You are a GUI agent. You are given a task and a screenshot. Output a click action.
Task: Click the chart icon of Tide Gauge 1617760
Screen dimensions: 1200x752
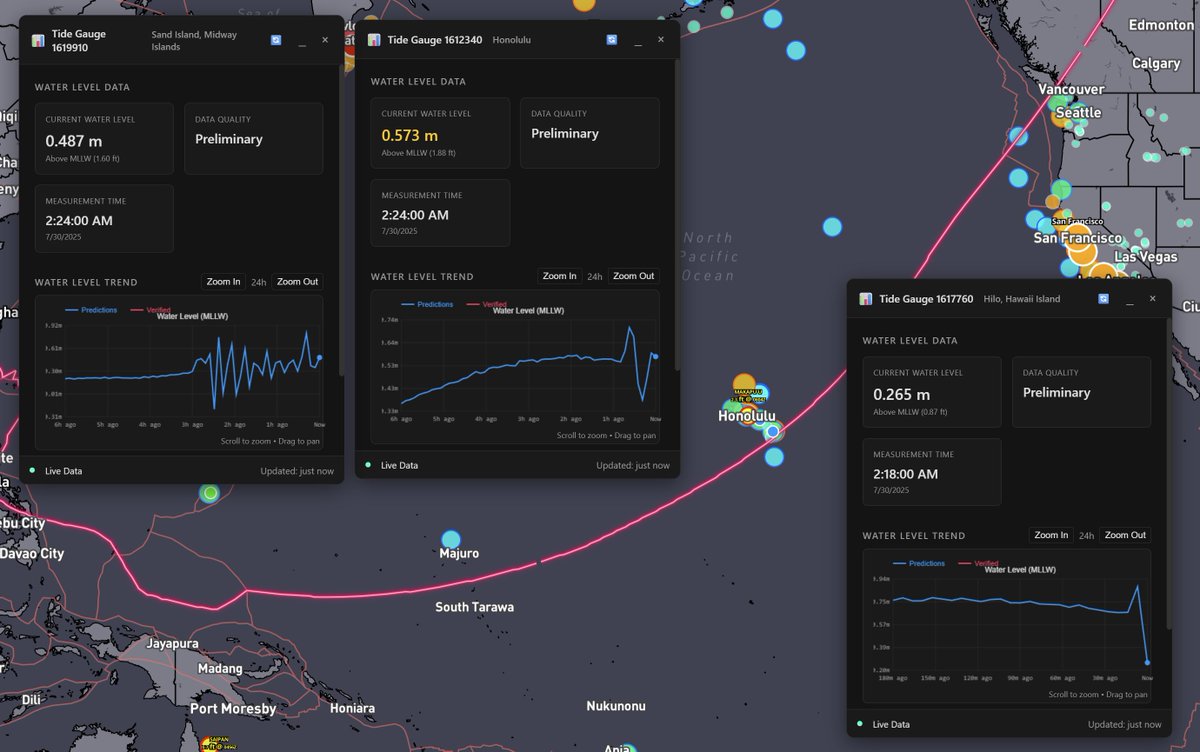pos(866,299)
